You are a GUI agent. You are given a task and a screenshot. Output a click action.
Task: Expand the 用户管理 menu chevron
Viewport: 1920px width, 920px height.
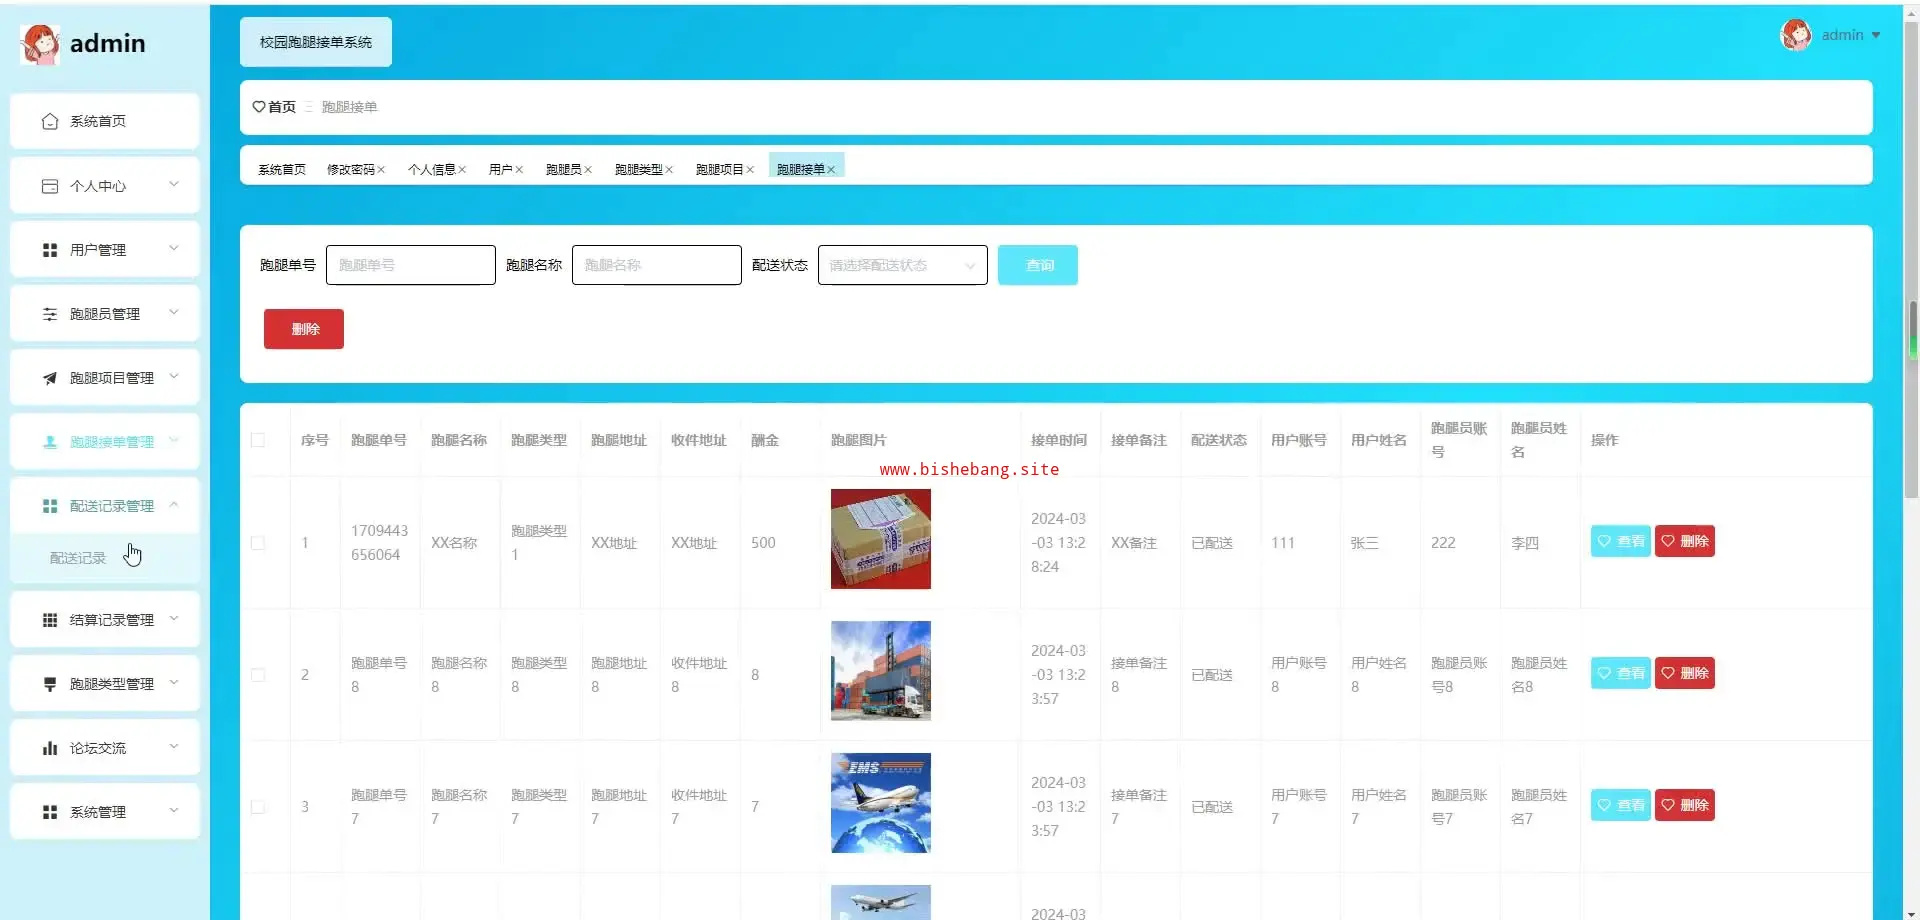click(x=174, y=248)
